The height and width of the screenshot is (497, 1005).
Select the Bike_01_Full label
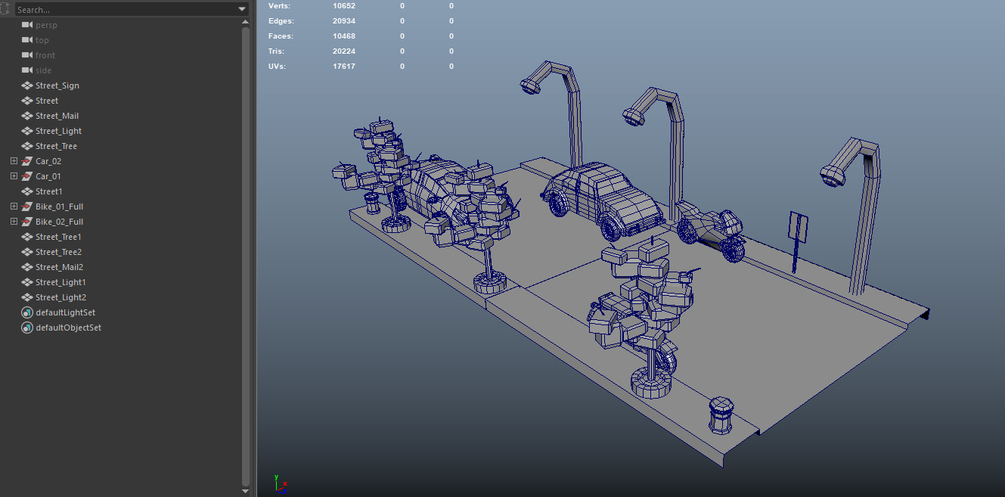pyautogui.click(x=59, y=206)
